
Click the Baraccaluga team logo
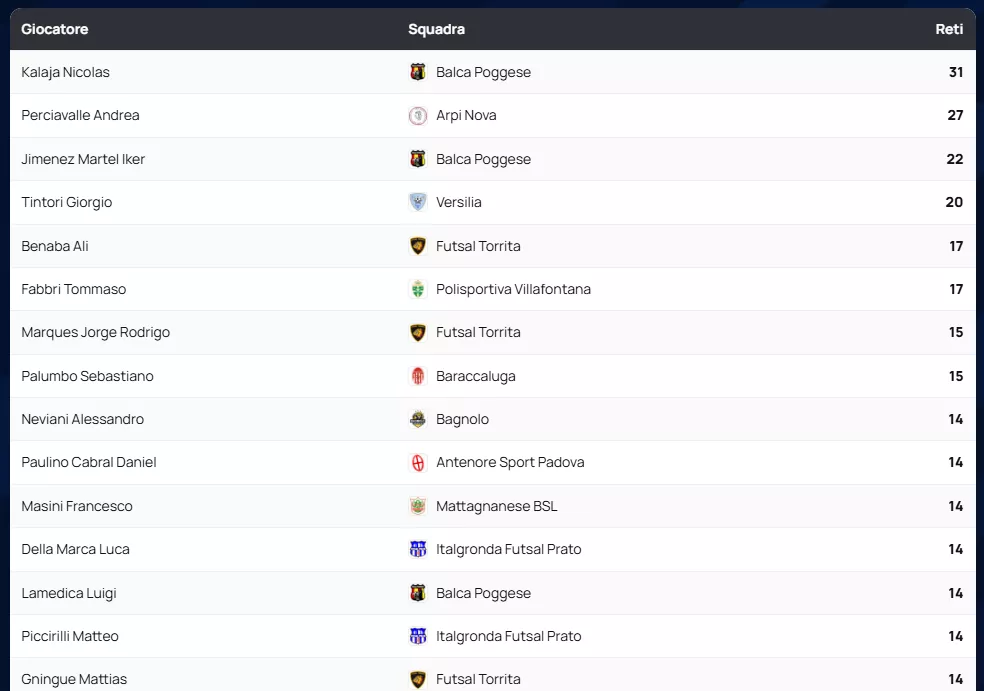[x=418, y=376]
